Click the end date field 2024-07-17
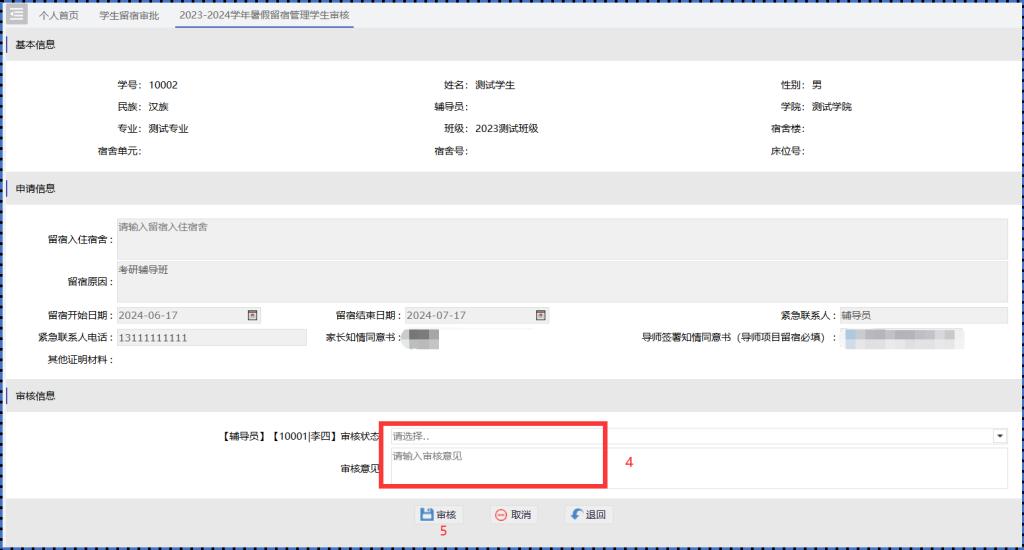This screenshot has width=1024, height=550. [x=468, y=315]
